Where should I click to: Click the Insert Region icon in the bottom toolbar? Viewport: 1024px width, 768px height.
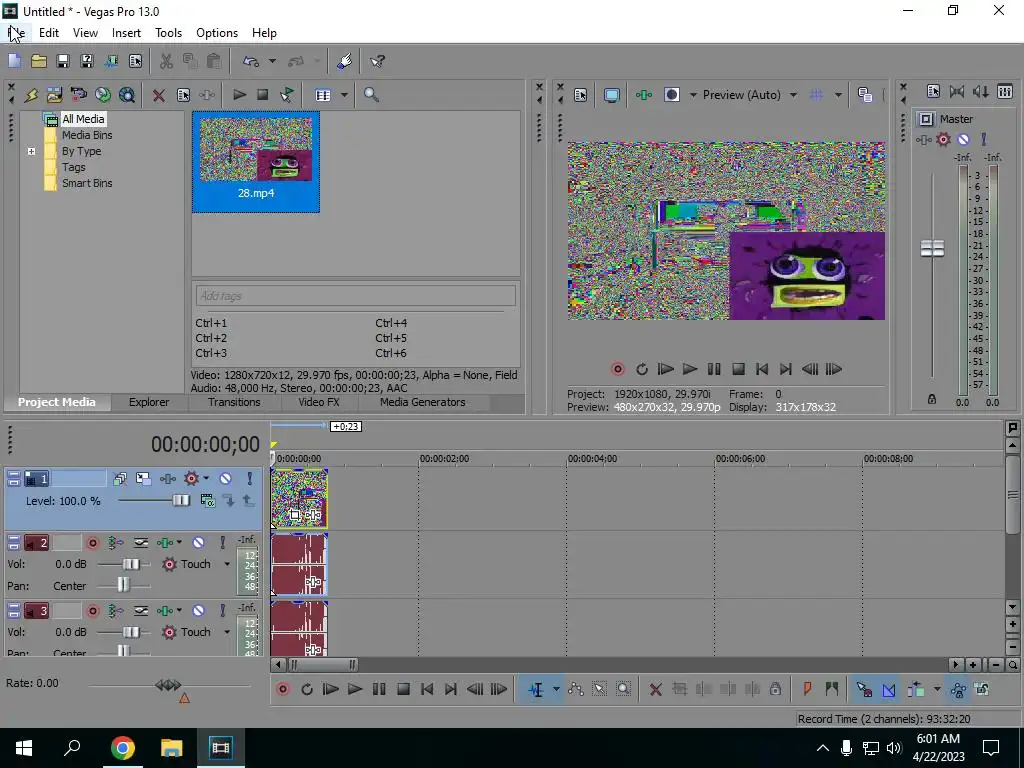click(x=831, y=689)
